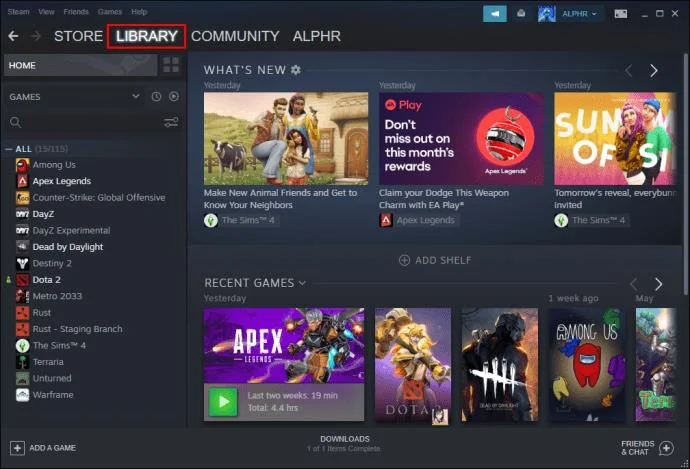Click the Add a Game plus icon
Image resolution: width=690 pixels, height=469 pixels.
click(x=17, y=448)
